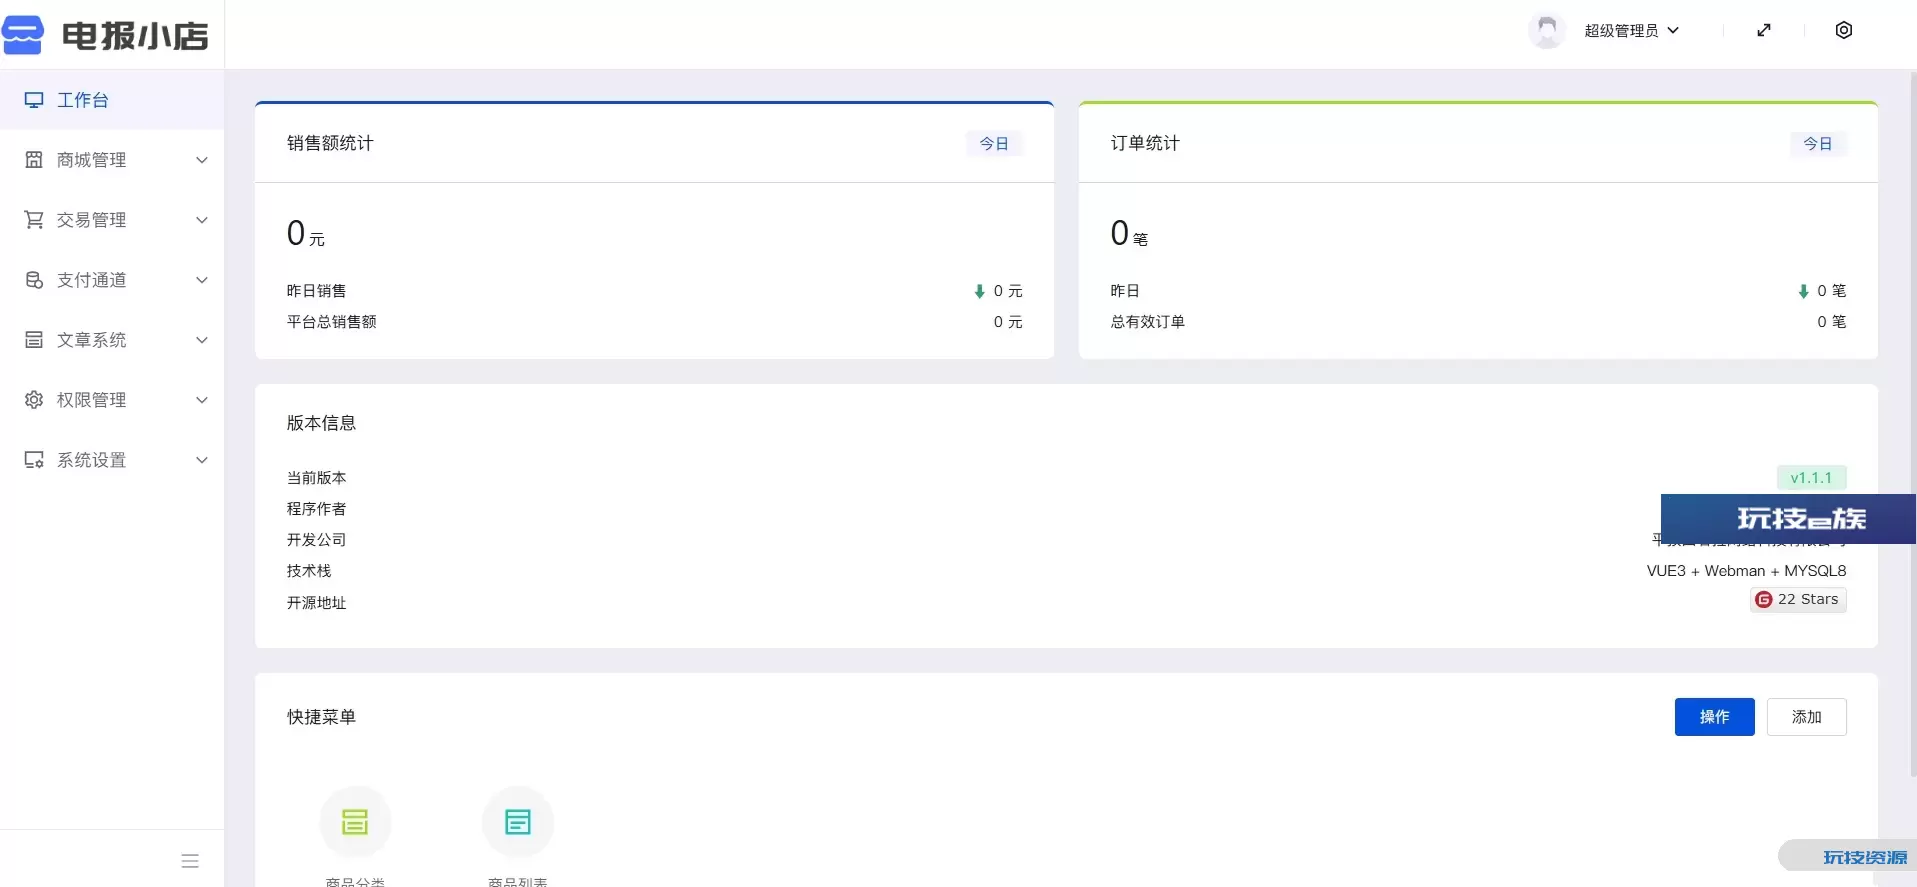The image size is (1917, 887).
Task: Collapse the sidebar with the hamburger icon
Action: pos(190,861)
